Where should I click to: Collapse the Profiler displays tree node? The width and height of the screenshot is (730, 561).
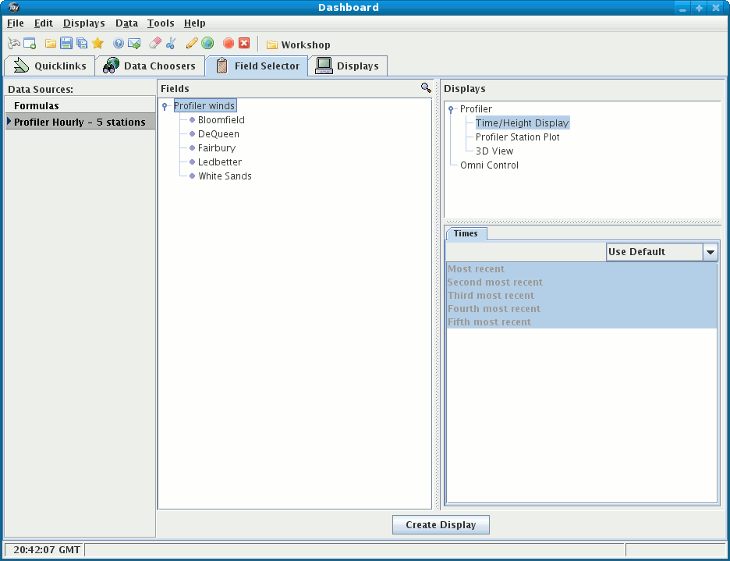[x=451, y=110]
